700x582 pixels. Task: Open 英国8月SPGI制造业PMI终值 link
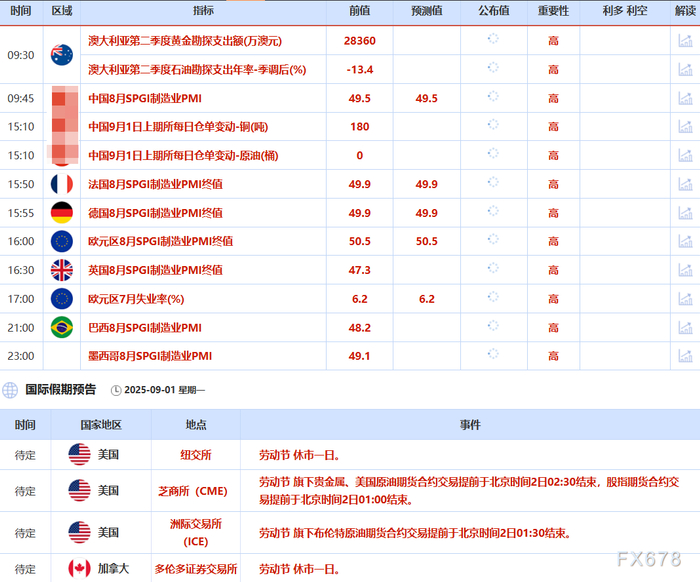[x=155, y=270]
